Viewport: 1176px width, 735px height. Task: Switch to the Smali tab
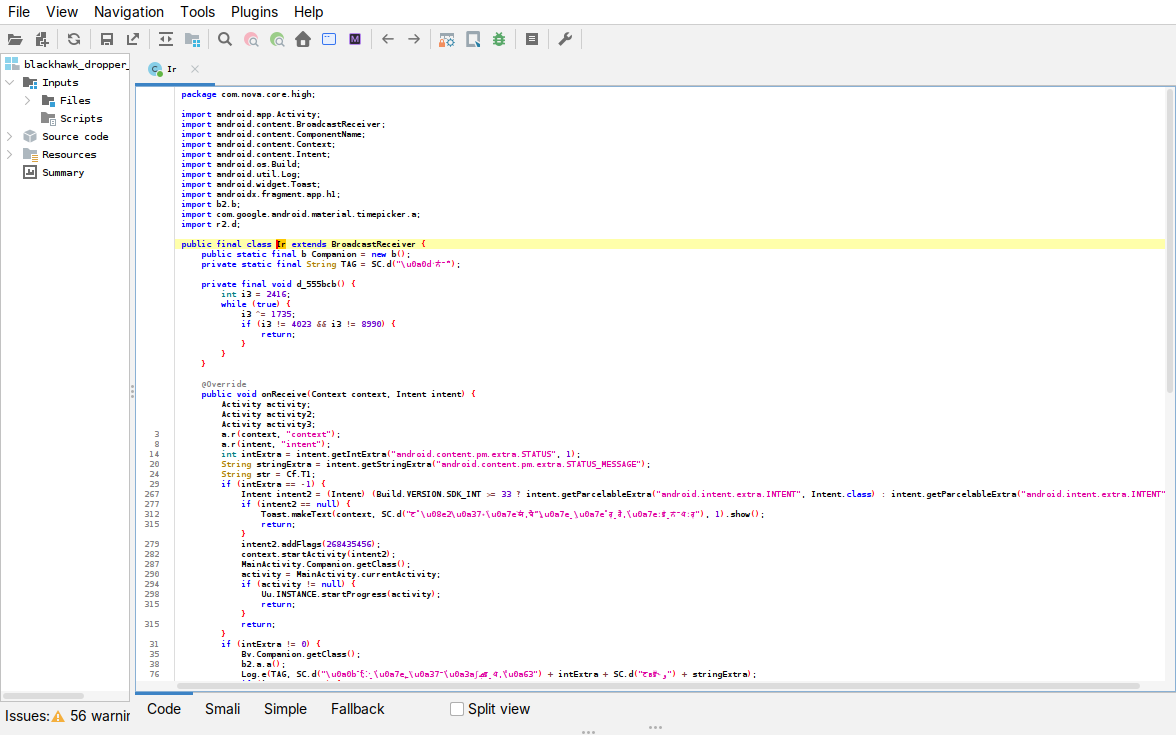(223, 709)
